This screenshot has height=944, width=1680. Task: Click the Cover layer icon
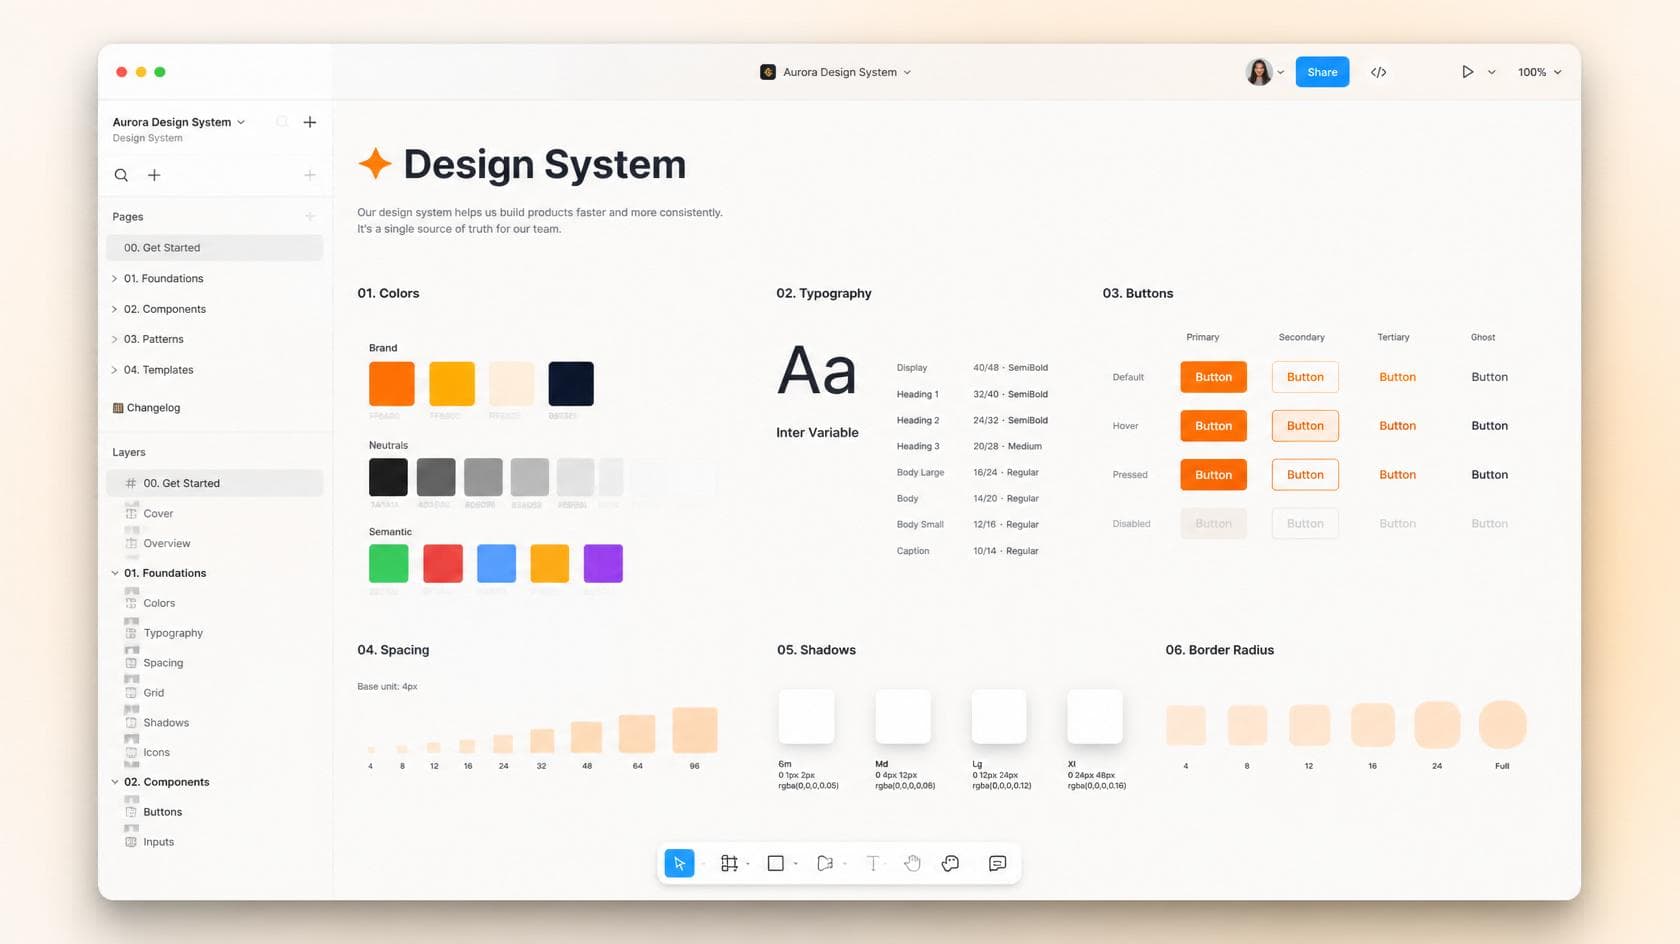131,513
